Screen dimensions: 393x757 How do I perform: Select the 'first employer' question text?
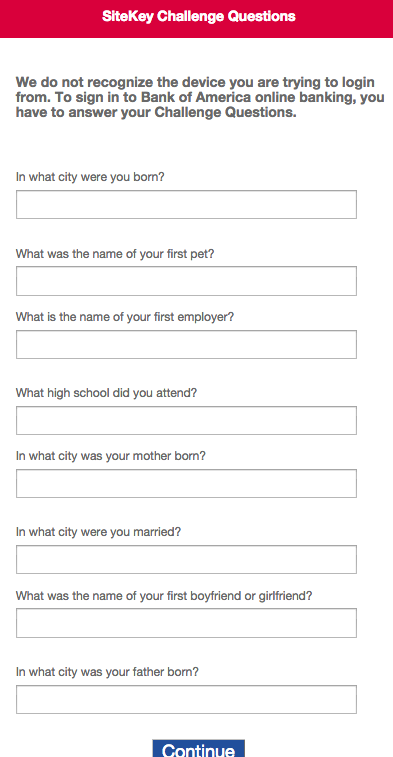(125, 317)
